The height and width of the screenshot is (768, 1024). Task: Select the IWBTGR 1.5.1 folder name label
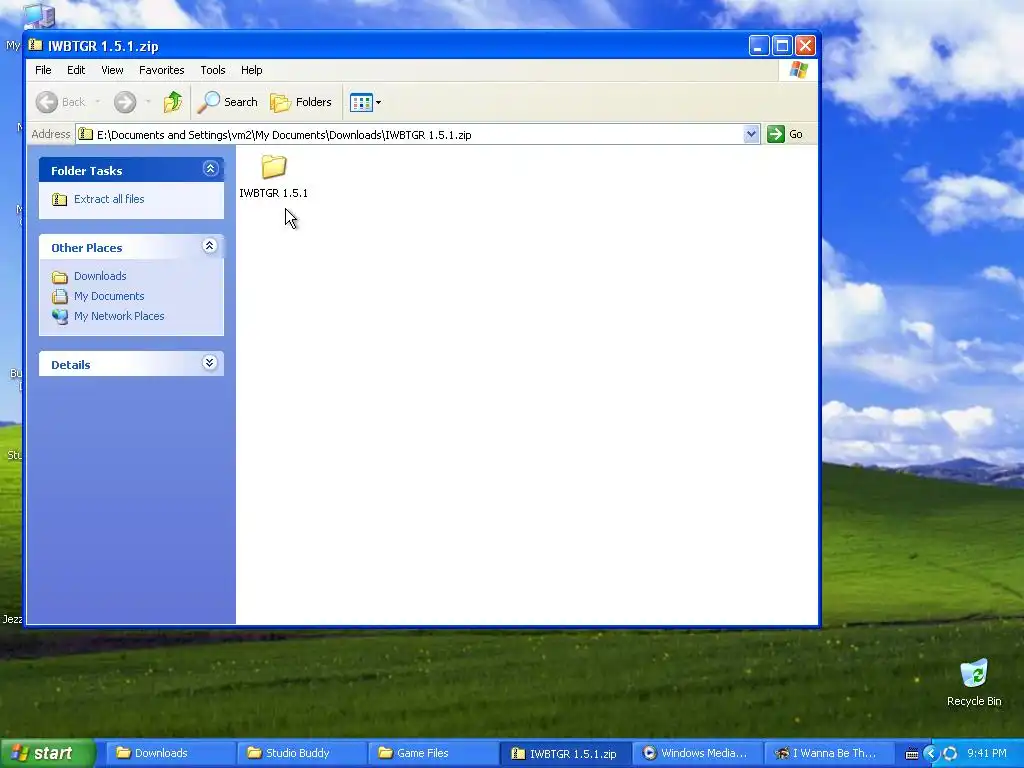(x=274, y=193)
